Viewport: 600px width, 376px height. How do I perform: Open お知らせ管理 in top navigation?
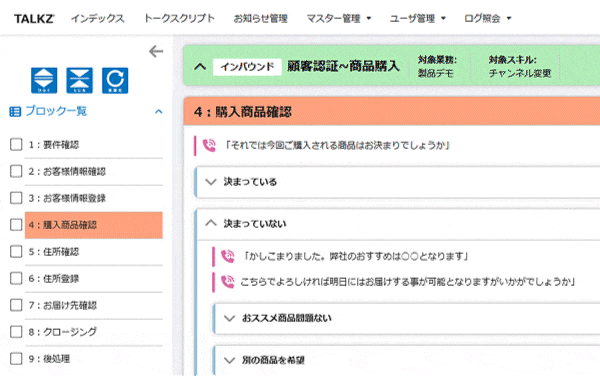click(x=261, y=18)
